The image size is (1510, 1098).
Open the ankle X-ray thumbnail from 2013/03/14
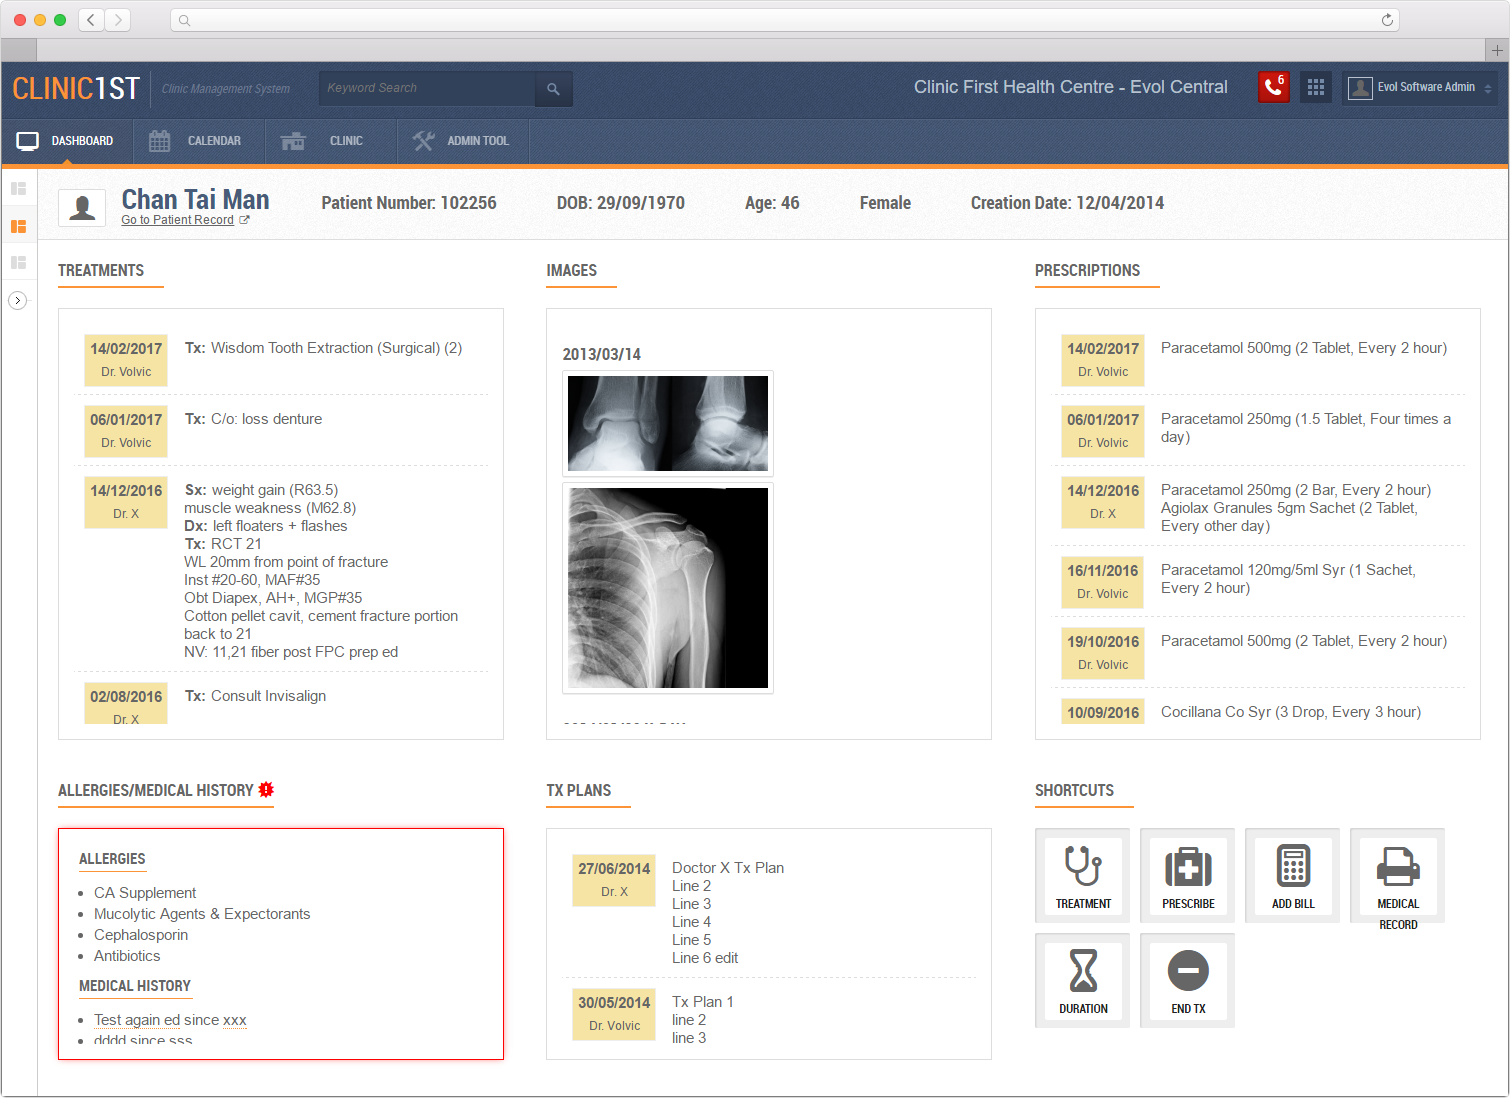click(667, 423)
